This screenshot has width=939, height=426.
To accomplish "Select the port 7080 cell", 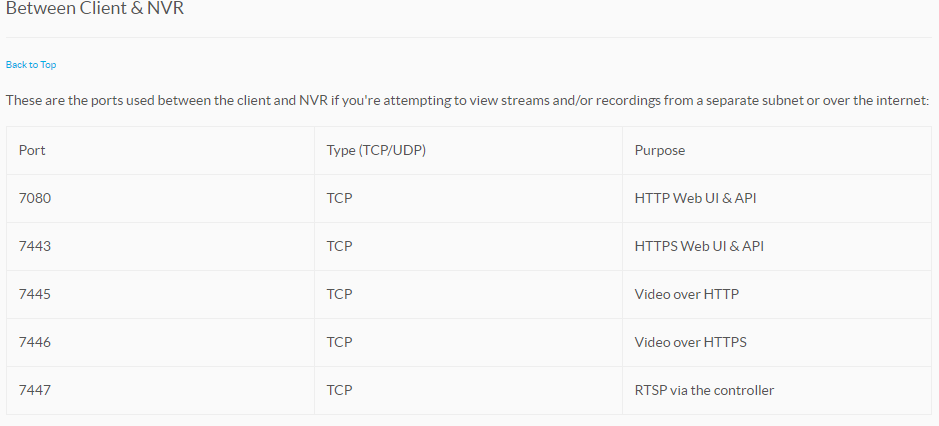I will tap(35, 198).
